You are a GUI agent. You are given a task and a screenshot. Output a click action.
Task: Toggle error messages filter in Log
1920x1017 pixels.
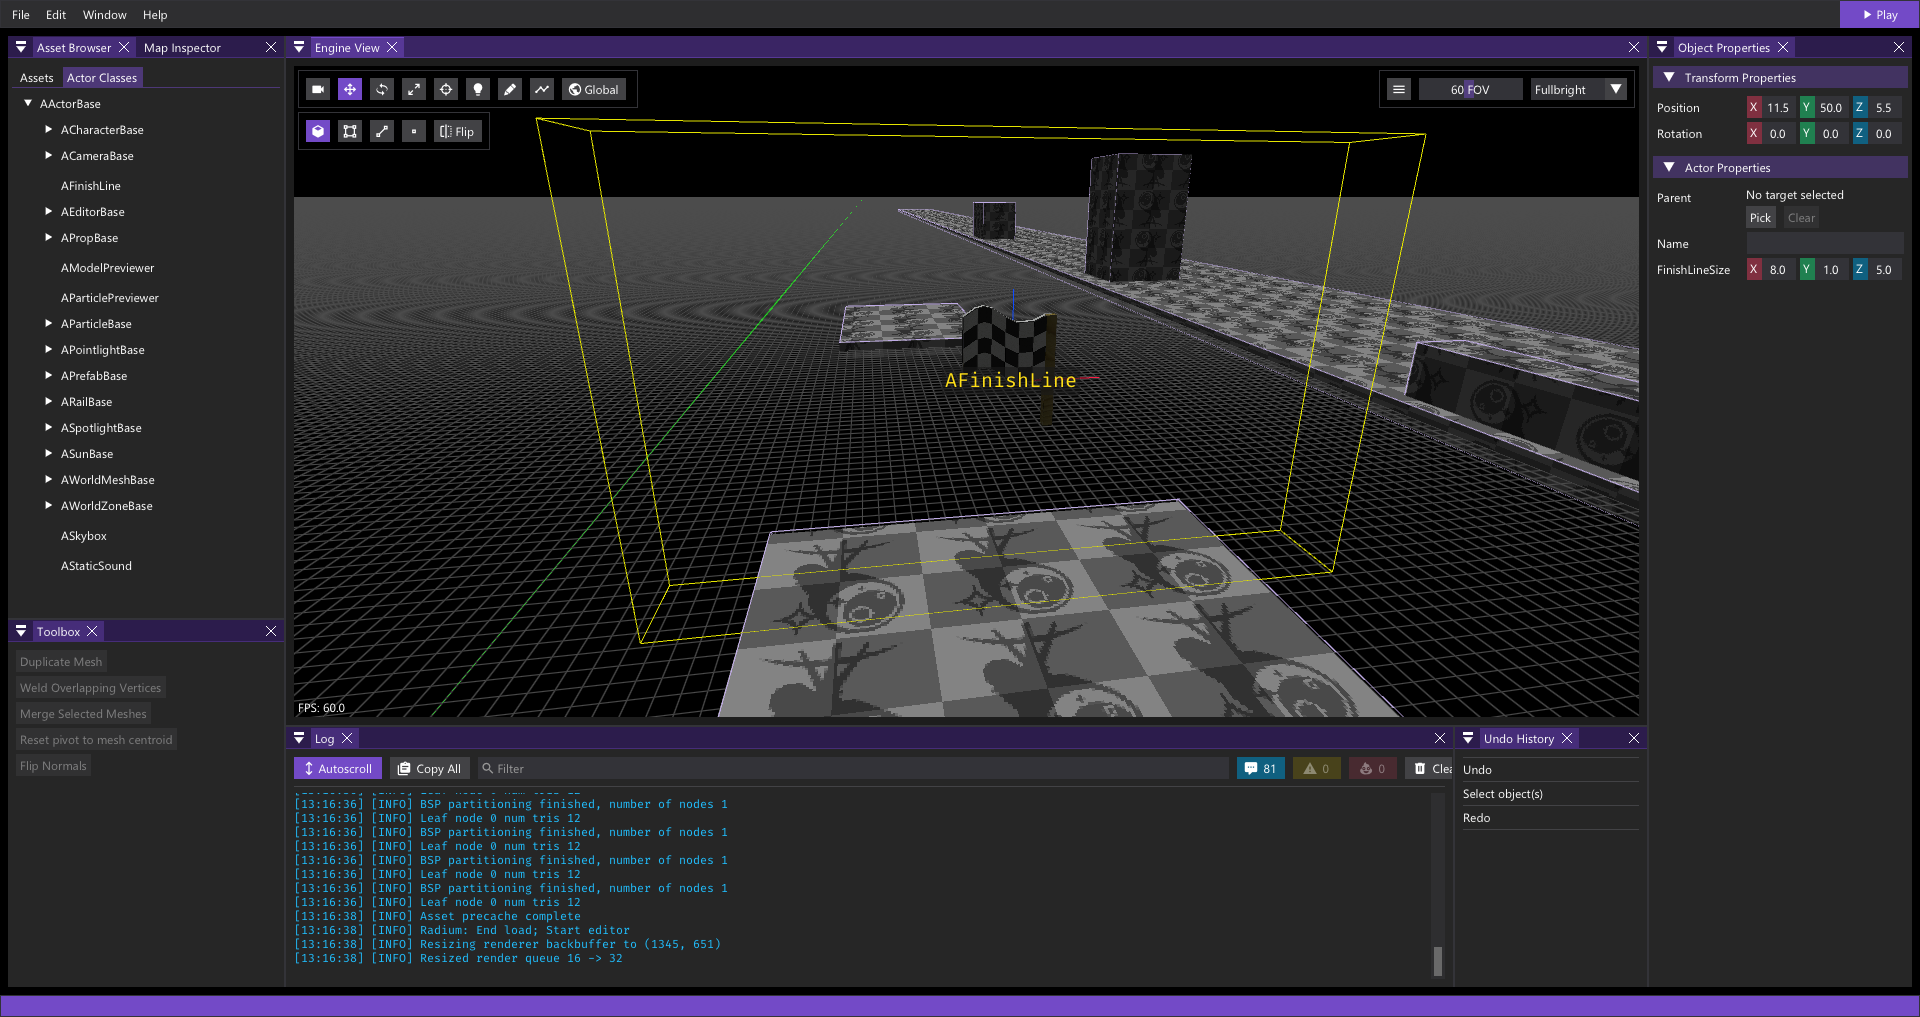1372,769
